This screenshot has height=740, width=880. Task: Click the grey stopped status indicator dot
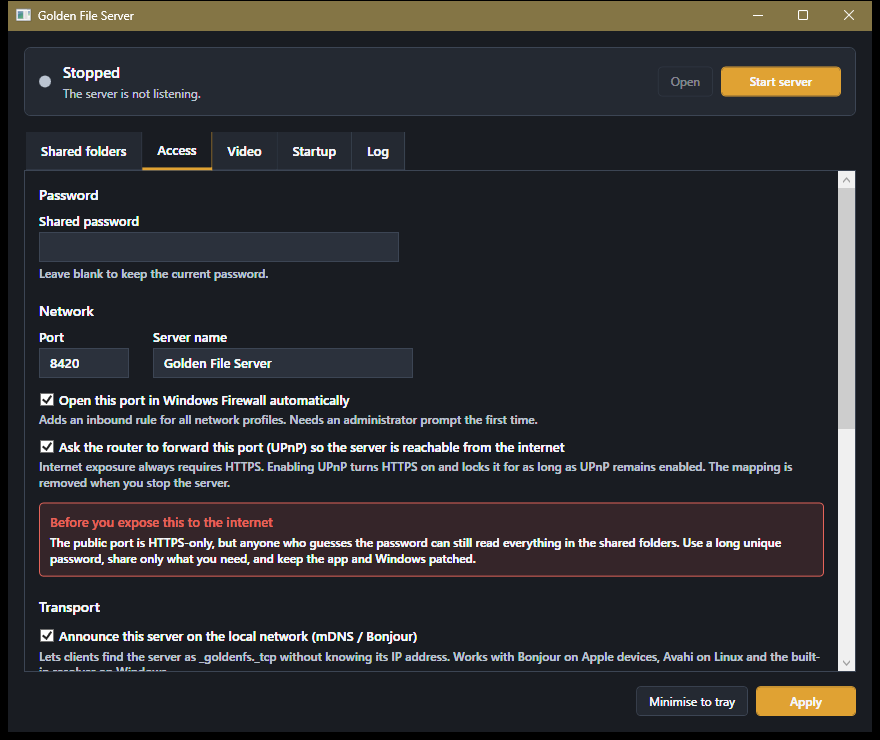(x=45, y=82)
